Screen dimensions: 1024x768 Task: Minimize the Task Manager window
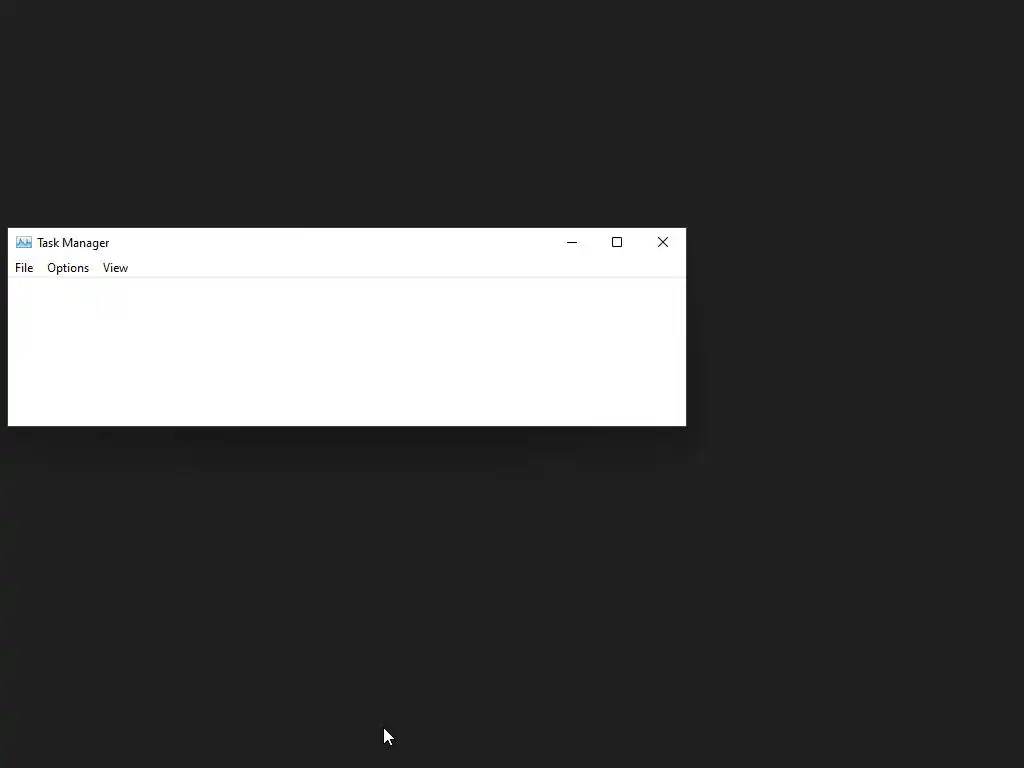(572, 242)
